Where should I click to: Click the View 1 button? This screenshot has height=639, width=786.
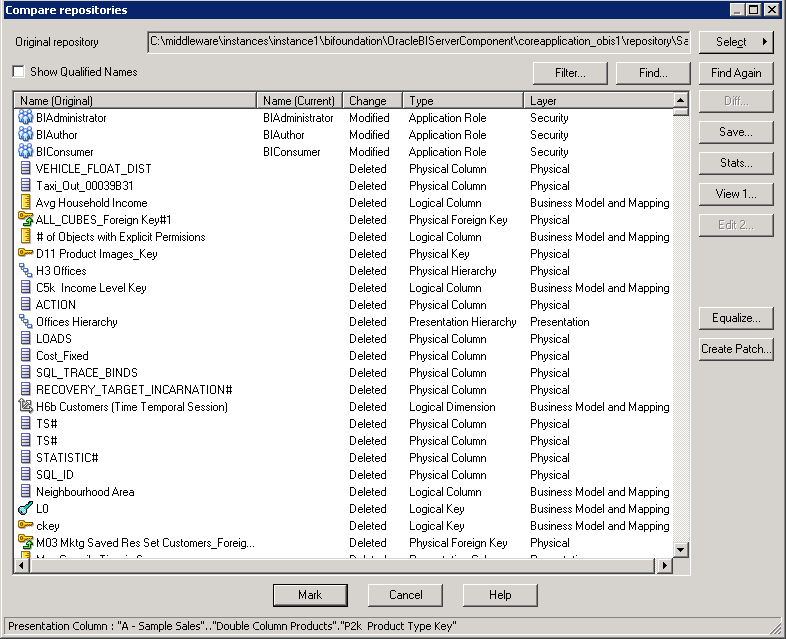click(736, 194)
